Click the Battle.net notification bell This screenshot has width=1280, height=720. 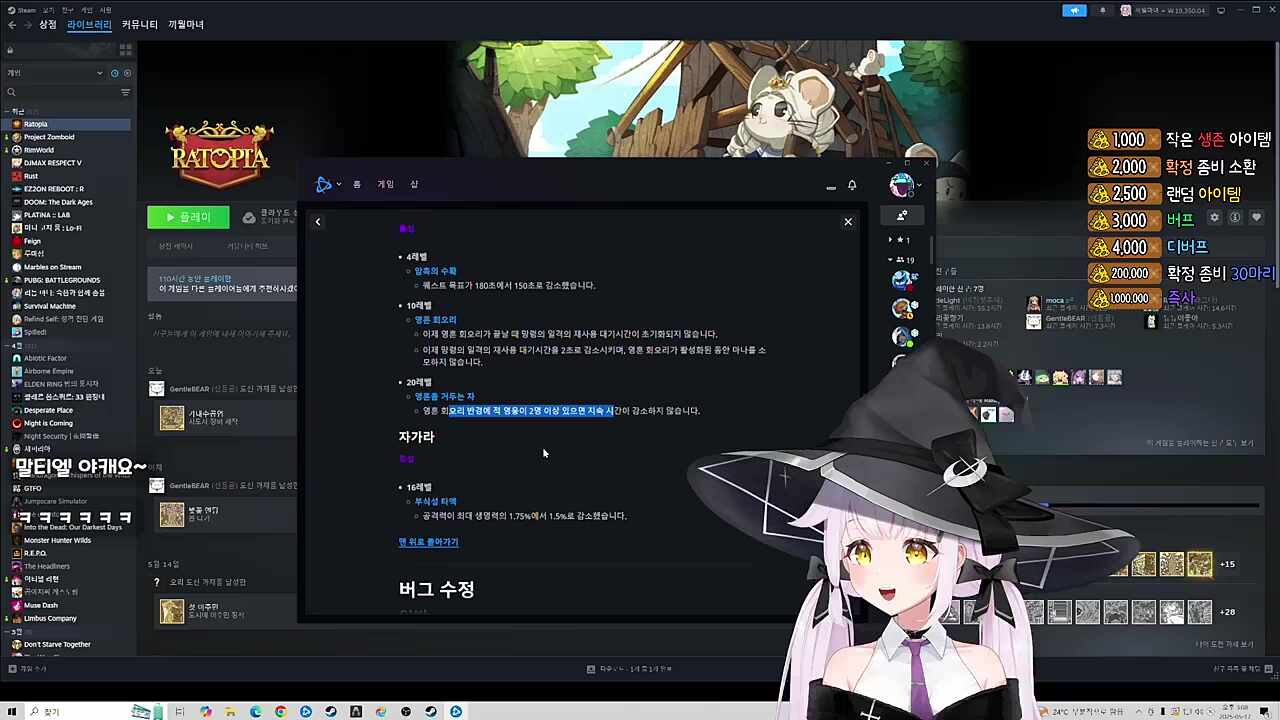coord(852,185)
